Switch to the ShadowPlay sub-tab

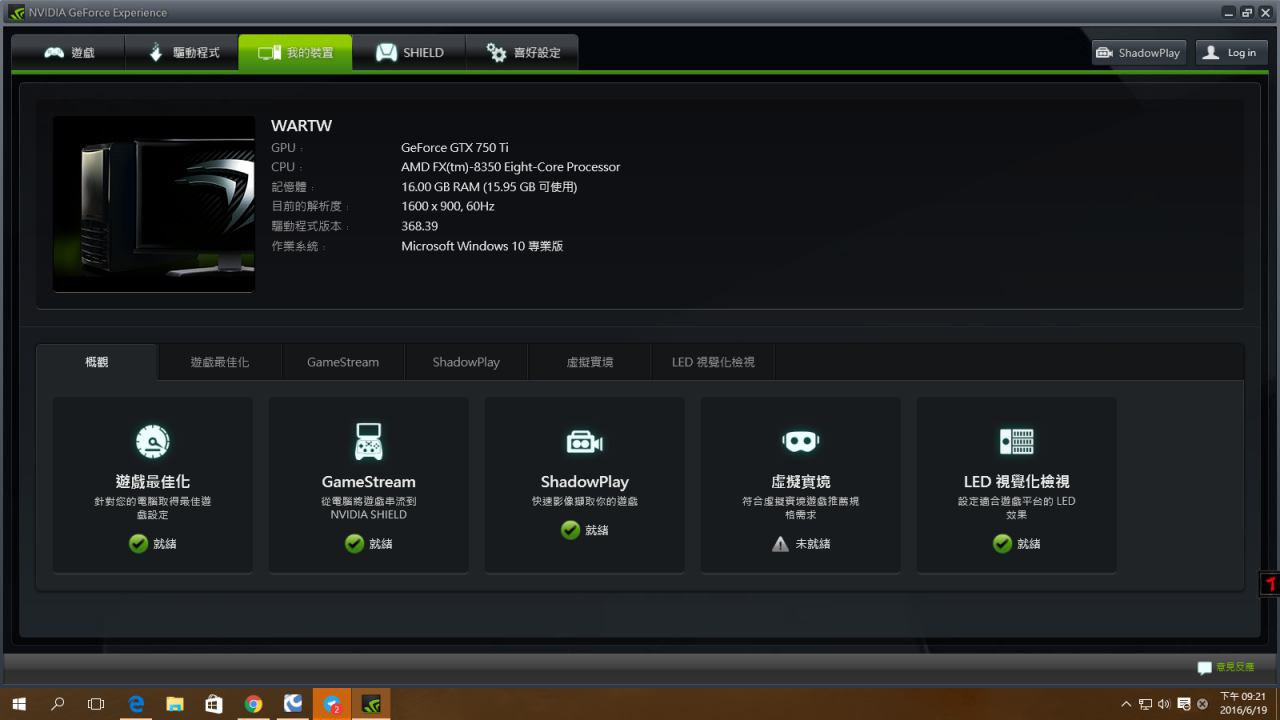coord(466,362)
